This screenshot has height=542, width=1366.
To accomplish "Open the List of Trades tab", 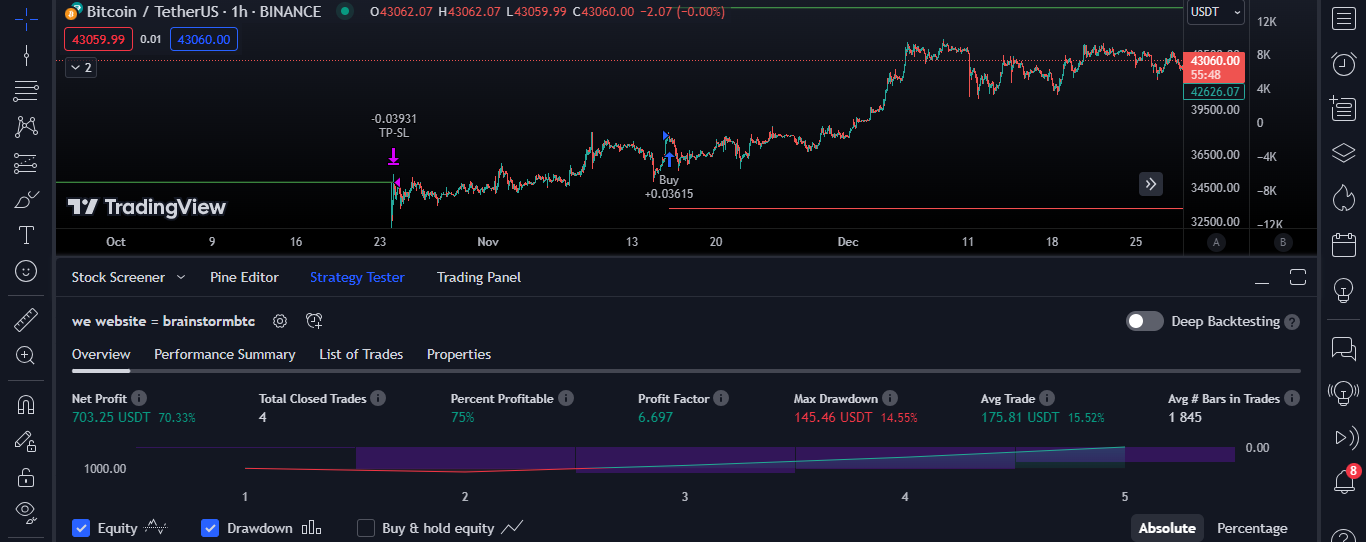I will pyautogui.click(x=361, y=354).
